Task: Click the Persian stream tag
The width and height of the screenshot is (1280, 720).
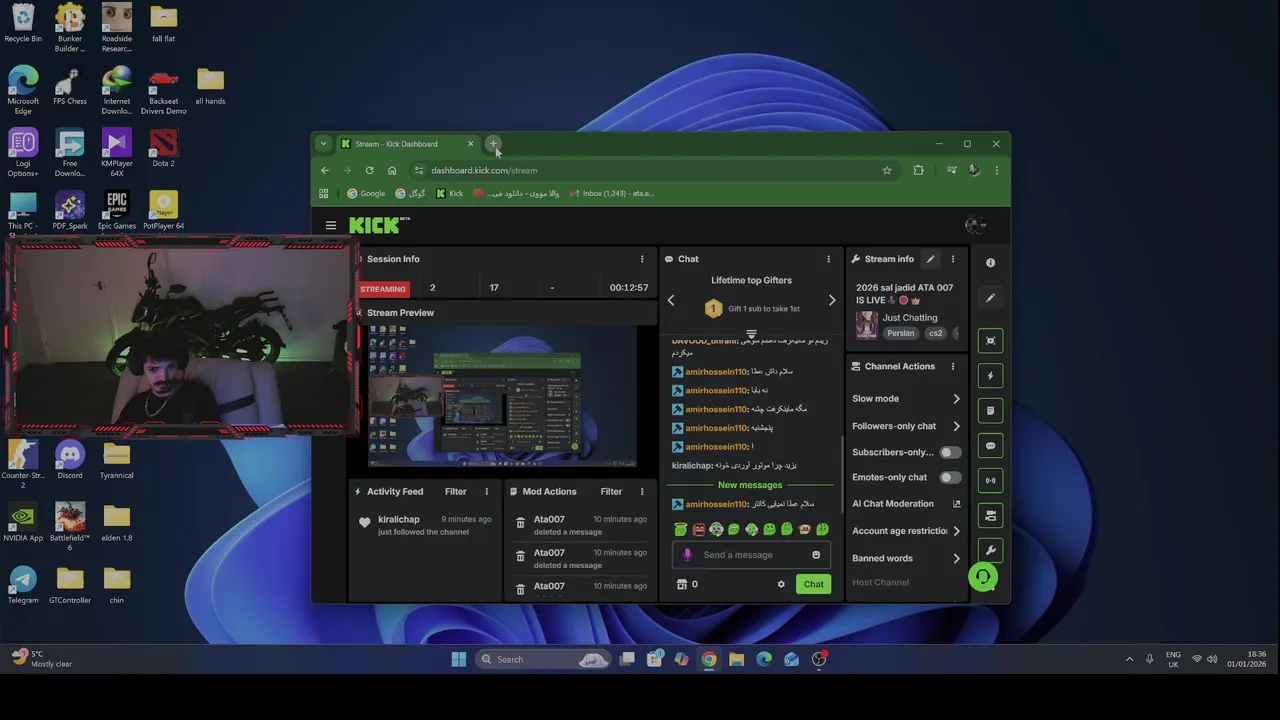Action: [900, 334]
